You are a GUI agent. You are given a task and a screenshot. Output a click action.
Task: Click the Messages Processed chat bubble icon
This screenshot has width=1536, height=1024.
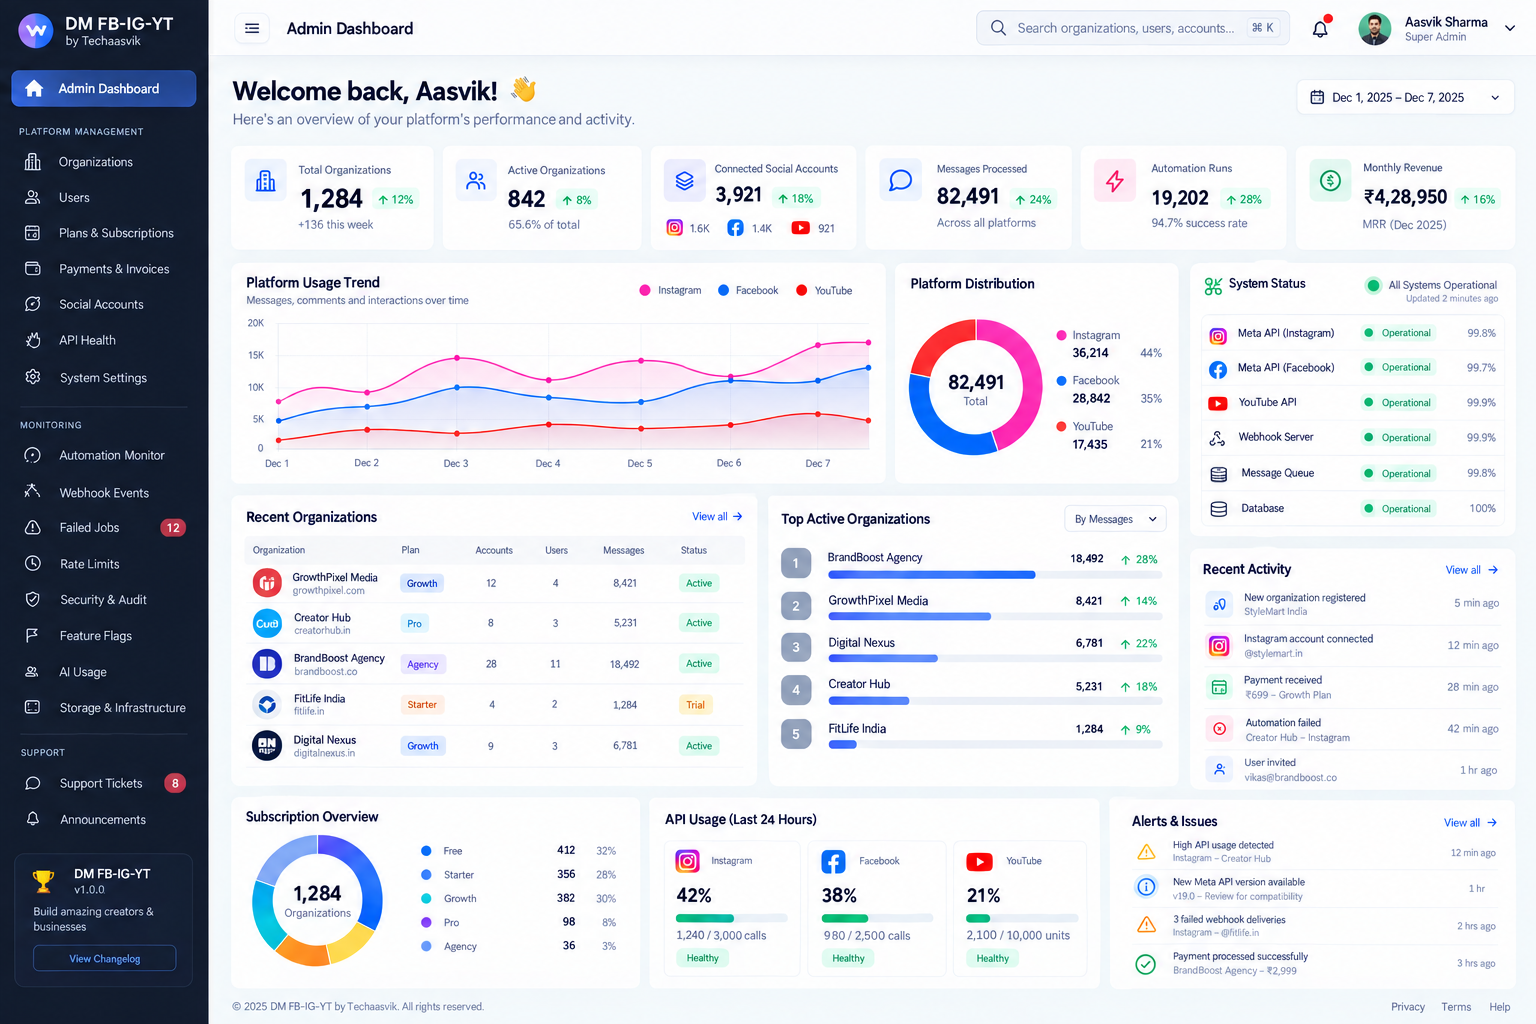pos(900,180)
